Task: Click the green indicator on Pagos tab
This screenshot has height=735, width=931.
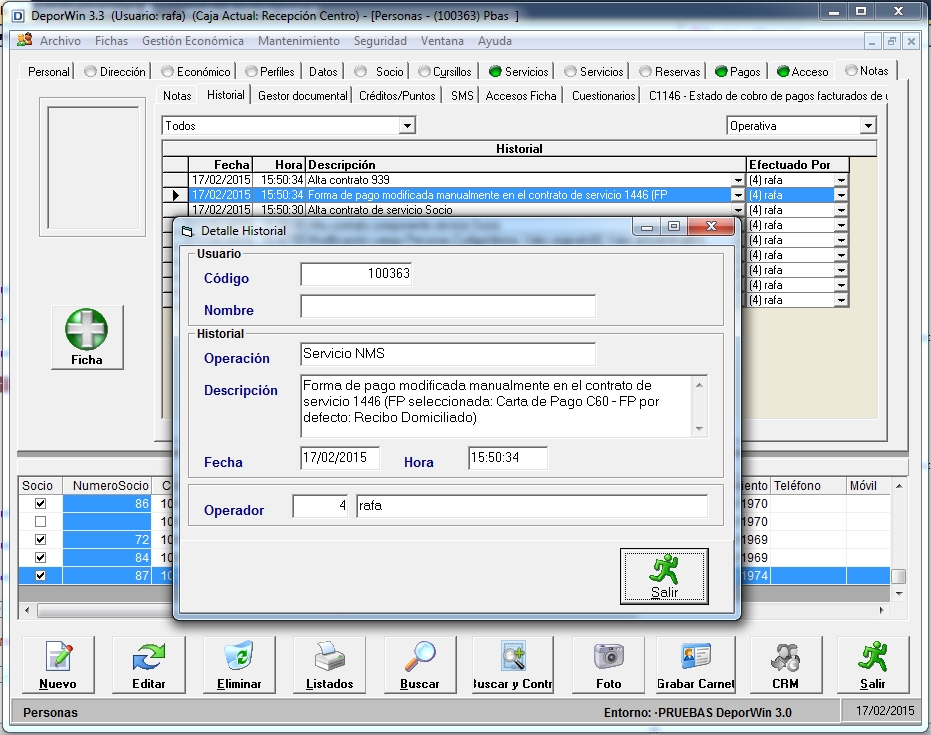Action: [x=721, y=72]
